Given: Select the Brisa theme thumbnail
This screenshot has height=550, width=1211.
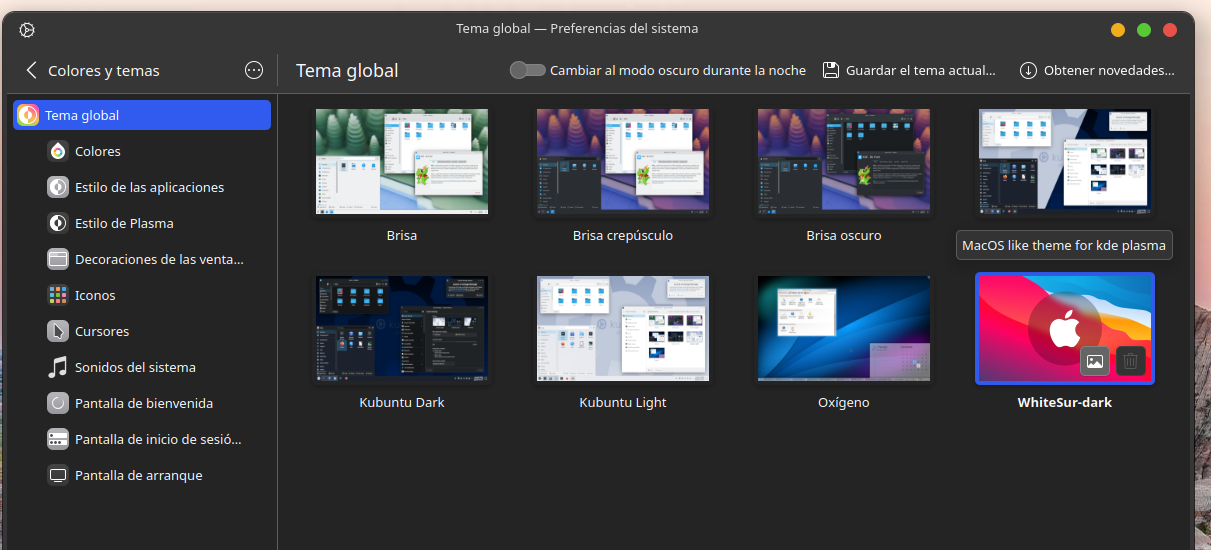Looking at the screenshot, I should pyautogui.click(x=402, y=162).
